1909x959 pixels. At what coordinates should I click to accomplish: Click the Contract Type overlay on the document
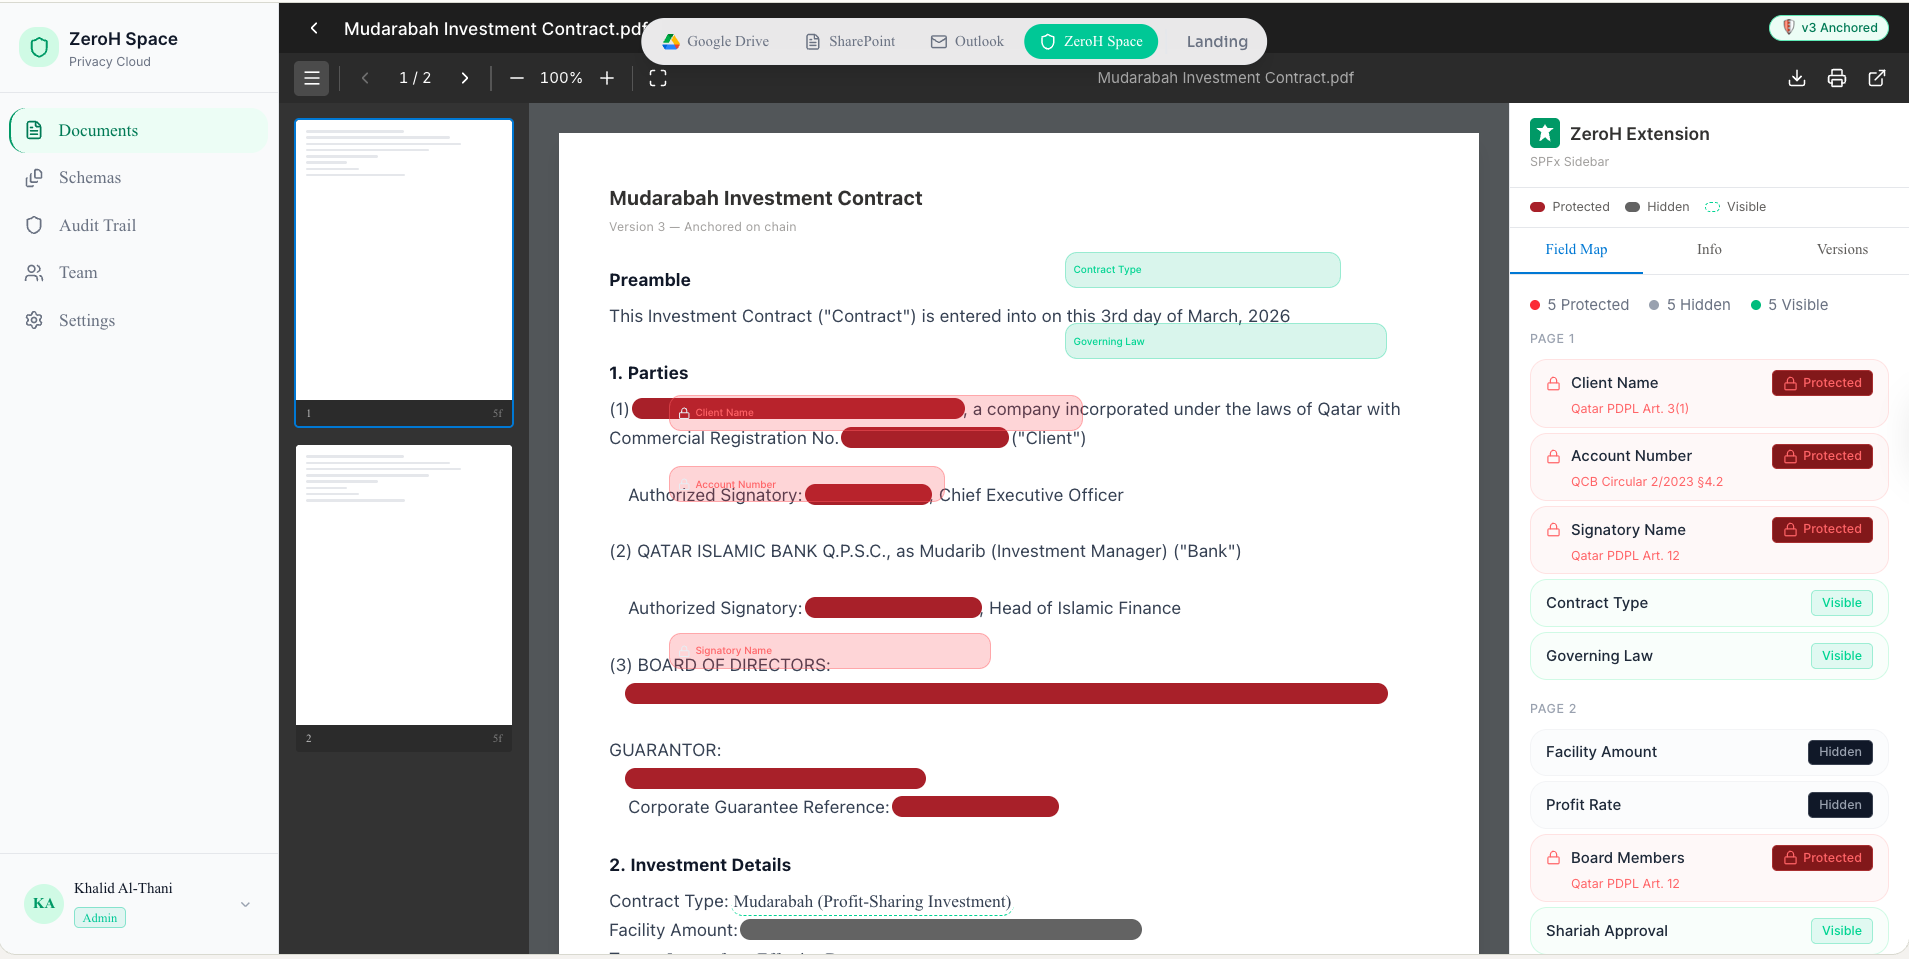(1202, 270)
